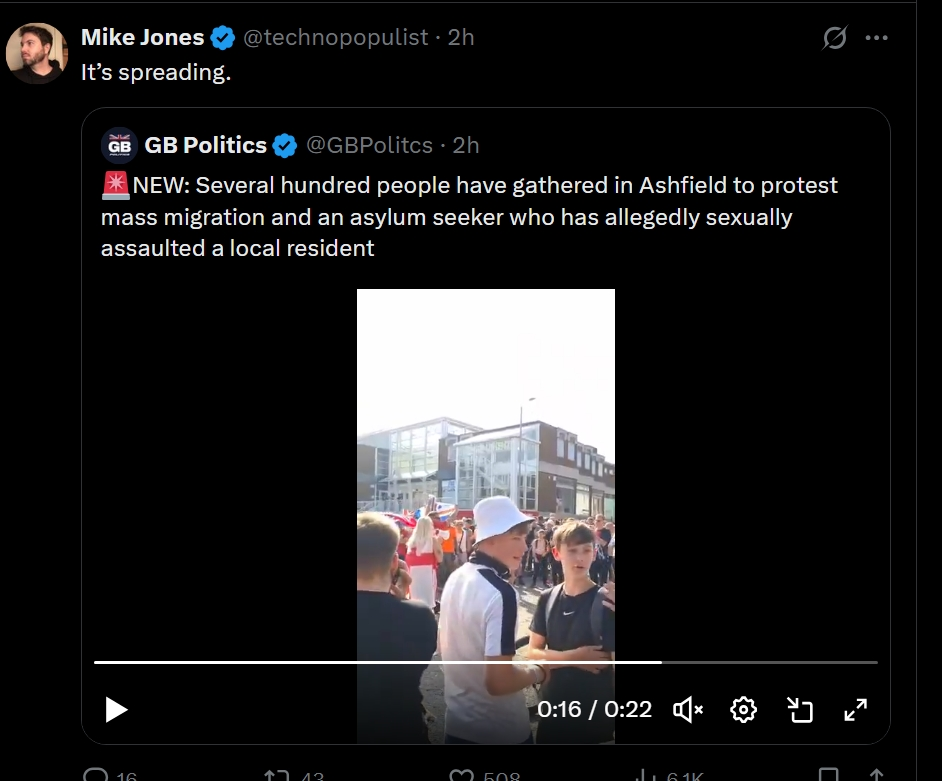Repost this tweet via retweet icon

pos(276,775)
